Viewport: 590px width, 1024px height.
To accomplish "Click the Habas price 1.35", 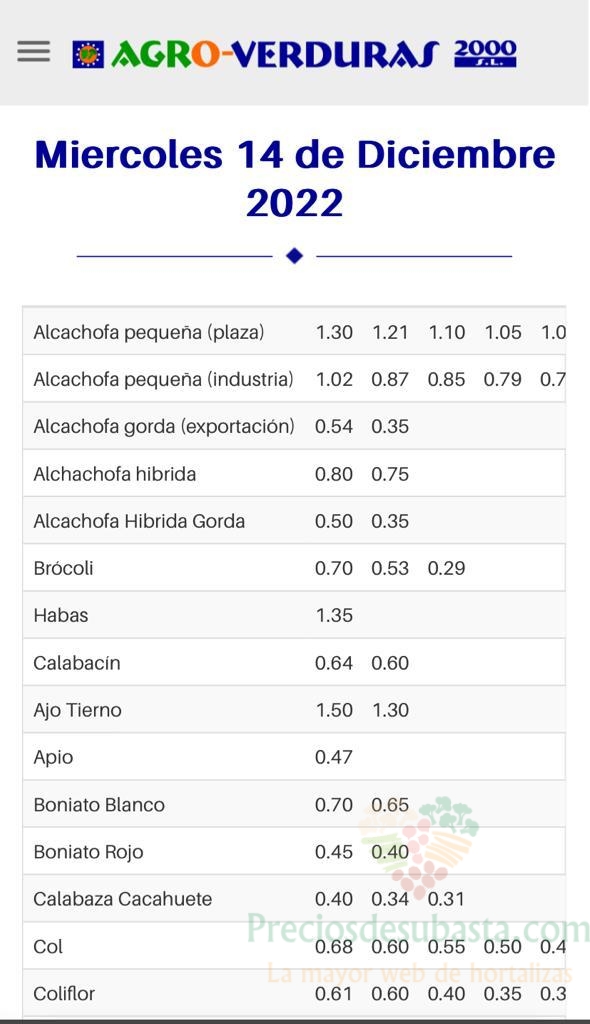I will click(335, 615).
